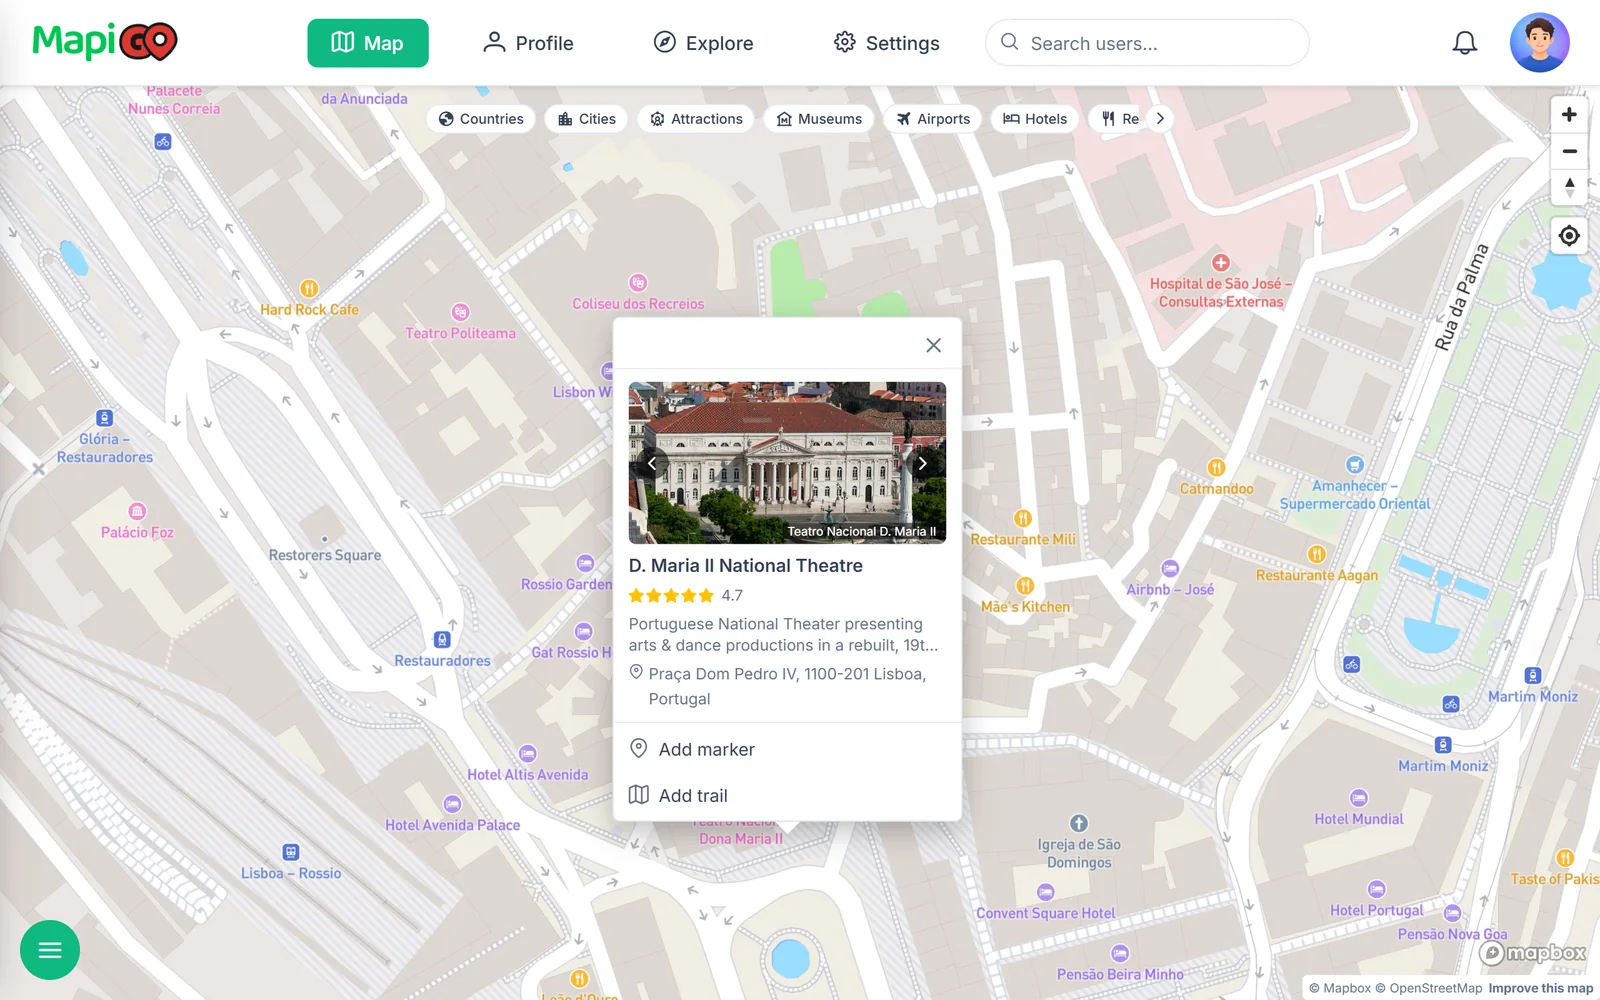Click the 4.7 star rating

(x=686, y=596)
